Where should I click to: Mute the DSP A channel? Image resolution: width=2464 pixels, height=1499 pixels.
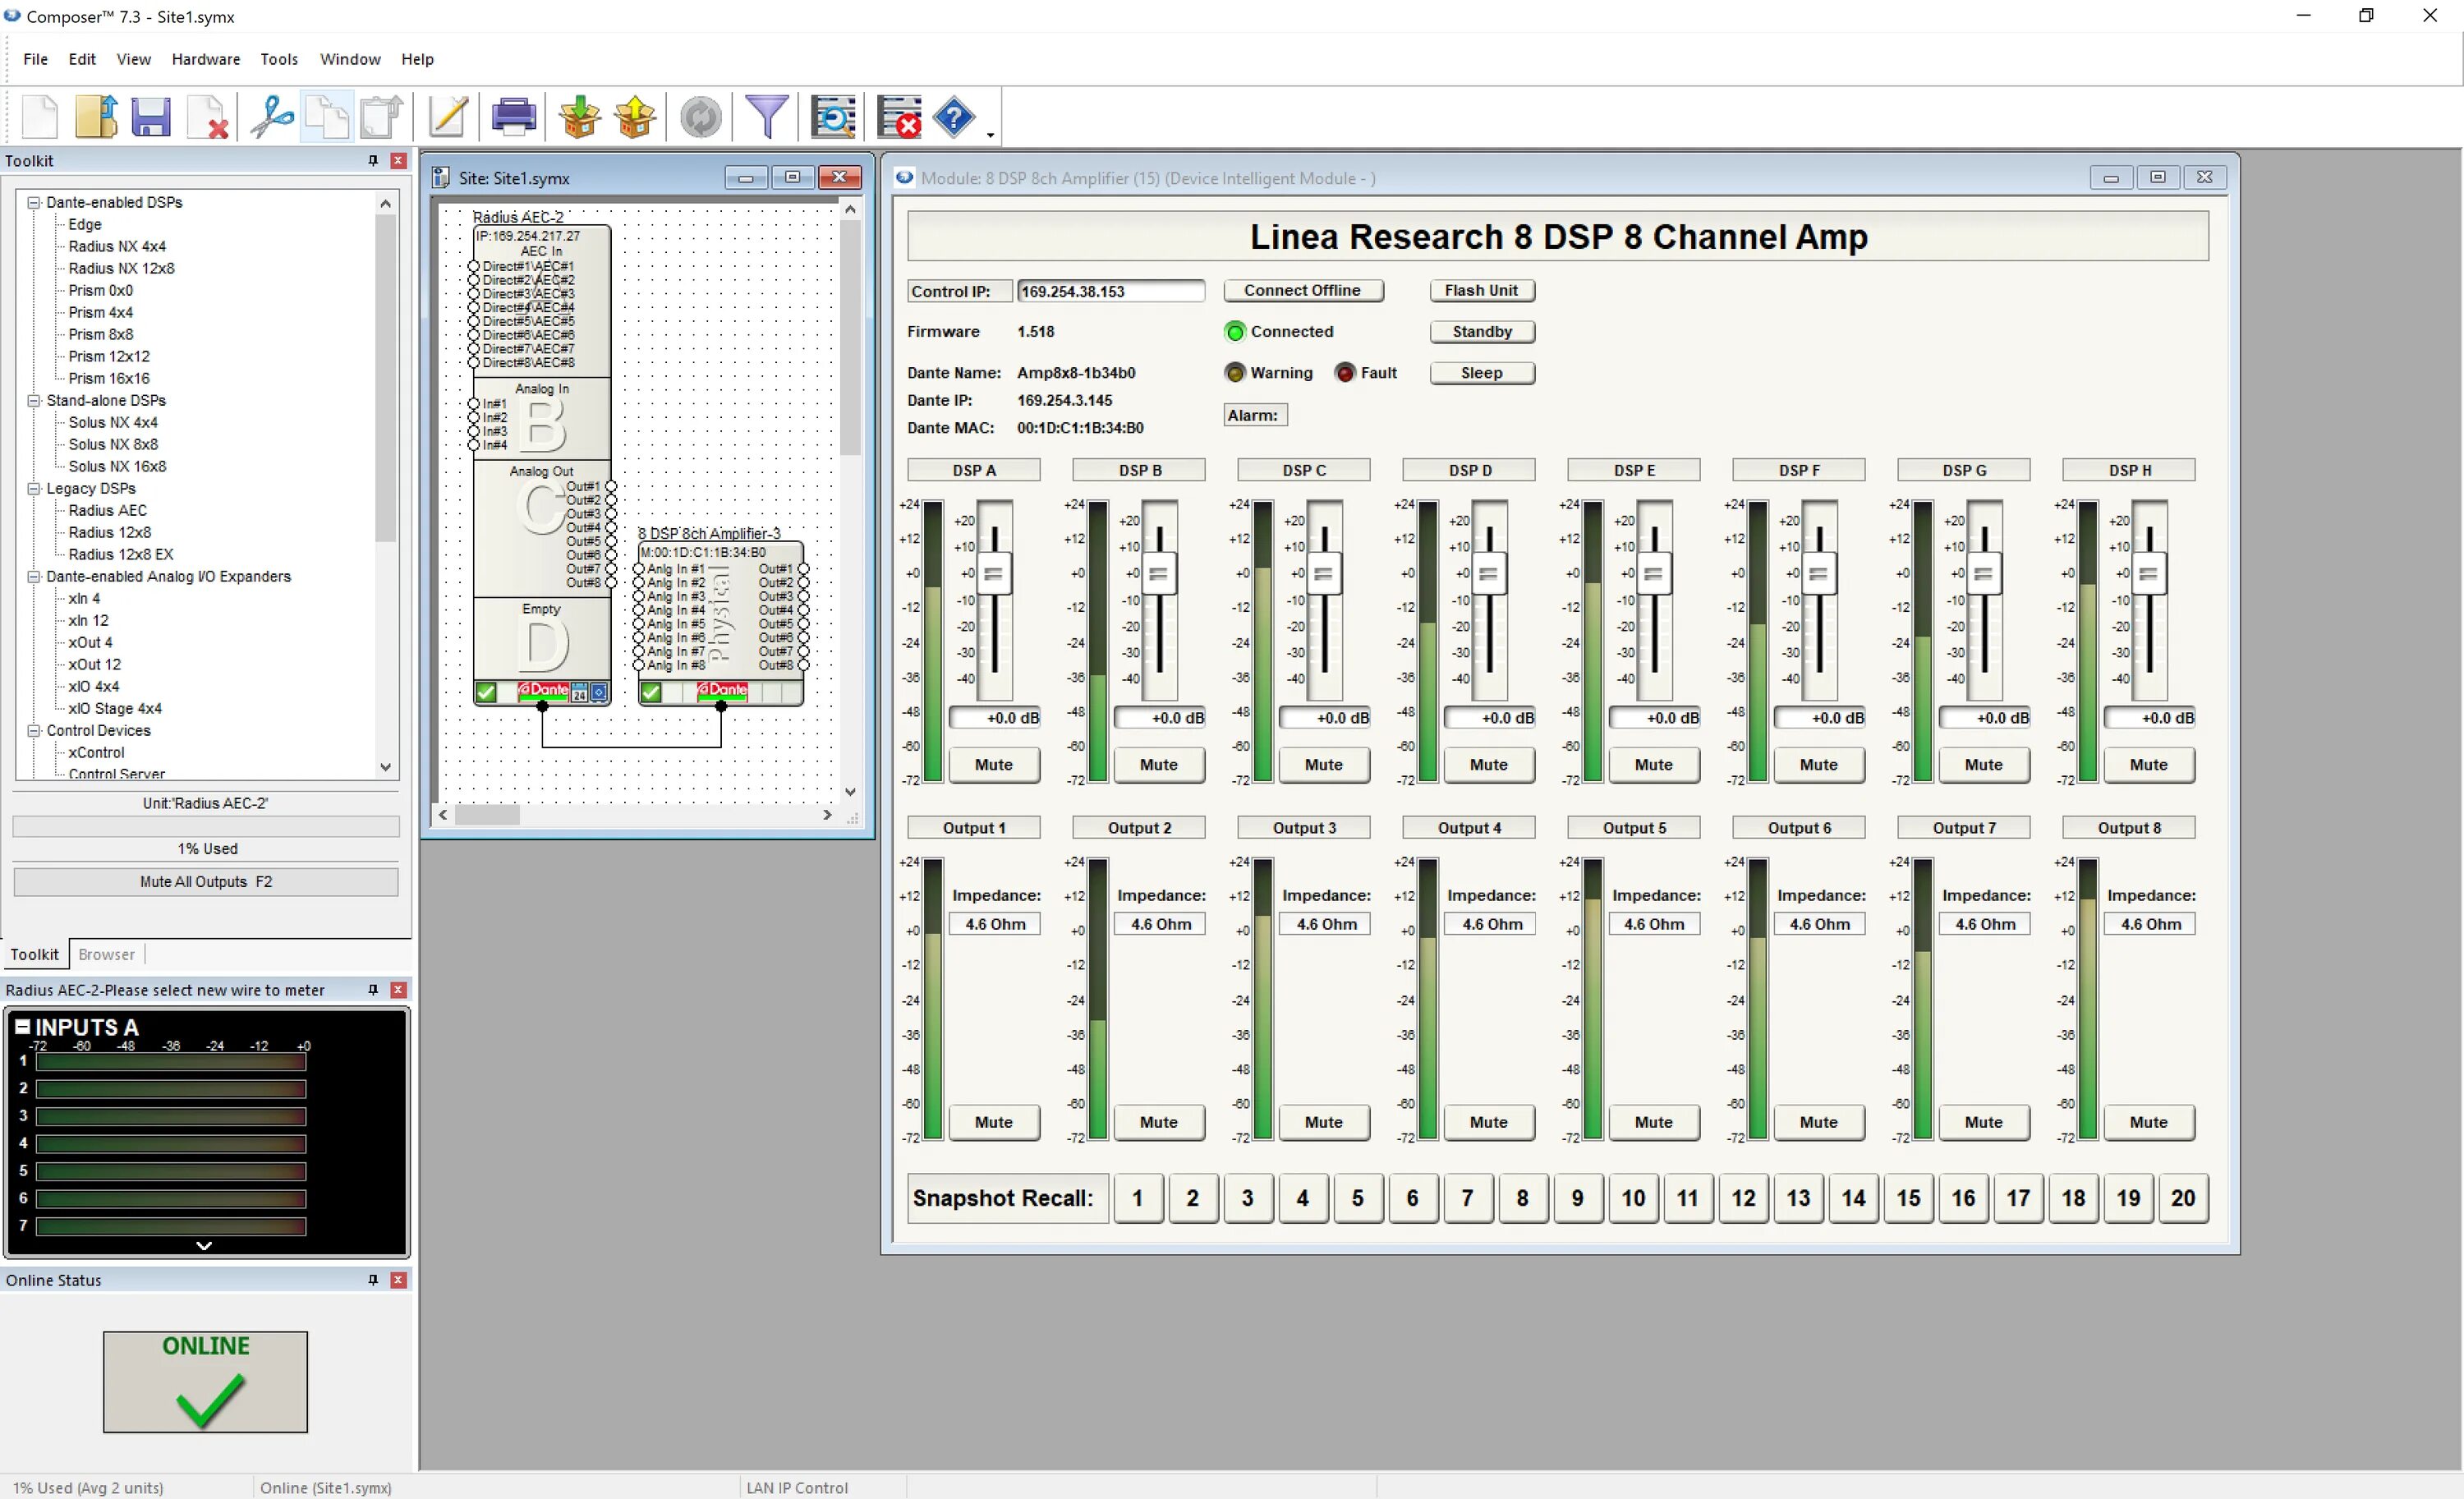click(x=993, y=764)
